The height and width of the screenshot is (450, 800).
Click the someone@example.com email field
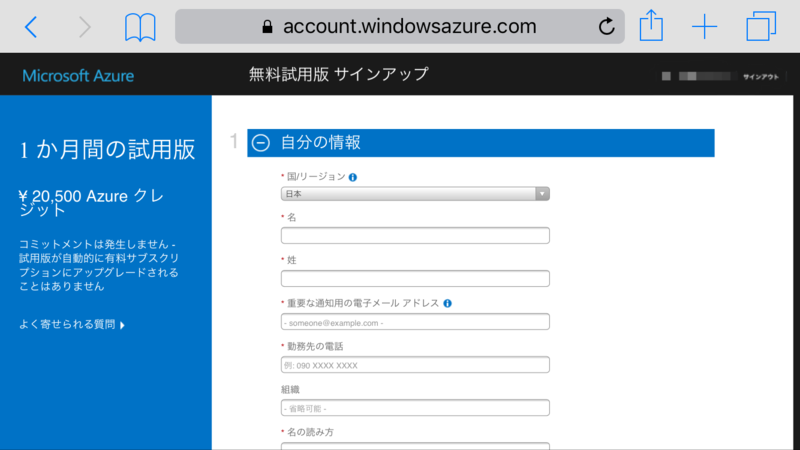(415, 321)
